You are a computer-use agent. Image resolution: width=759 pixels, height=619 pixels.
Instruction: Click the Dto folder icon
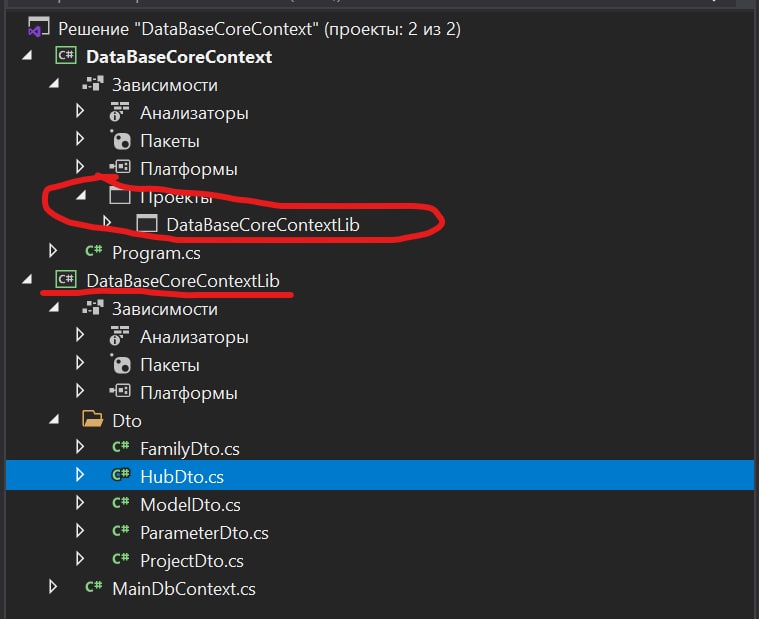coord(92,419)
